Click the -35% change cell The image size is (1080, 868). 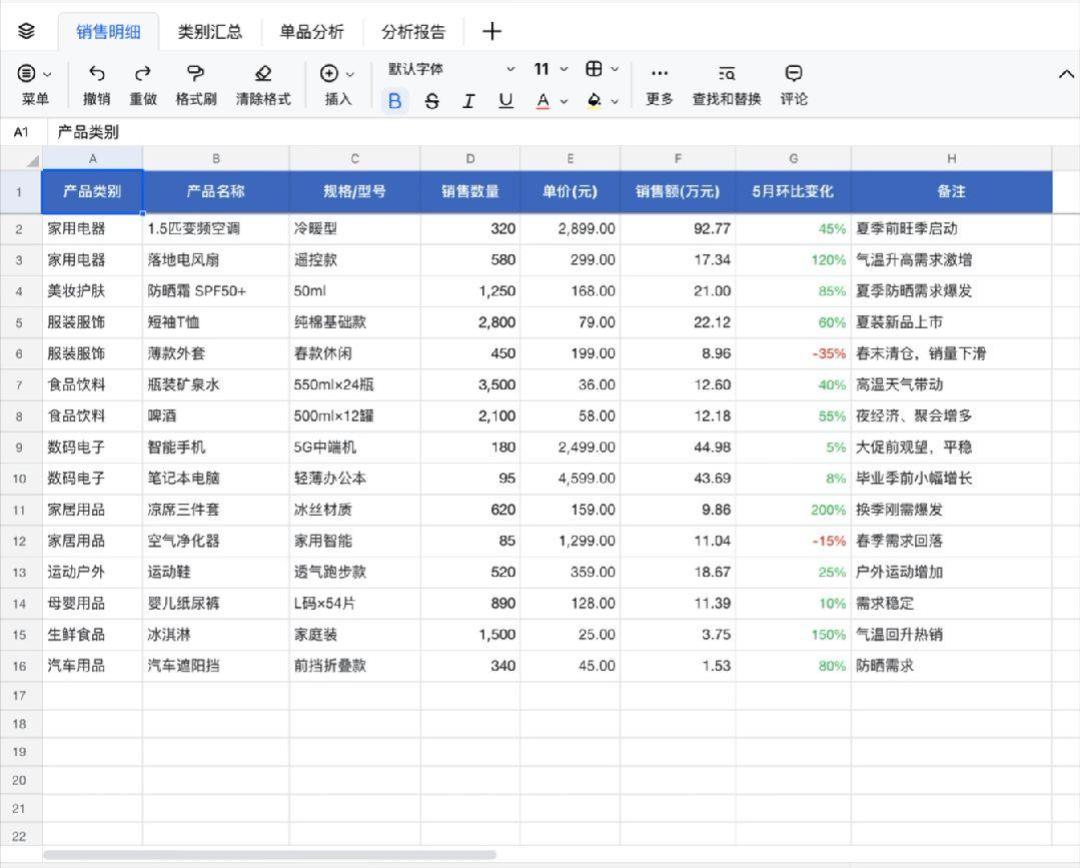coord(793,353)
